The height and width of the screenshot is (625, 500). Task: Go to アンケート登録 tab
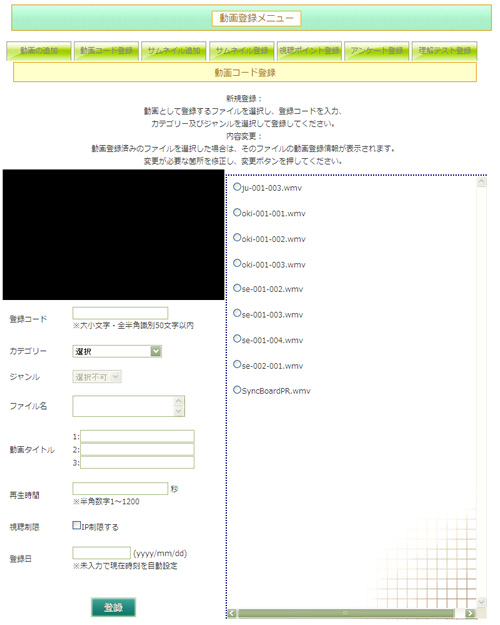pos(377,51)
